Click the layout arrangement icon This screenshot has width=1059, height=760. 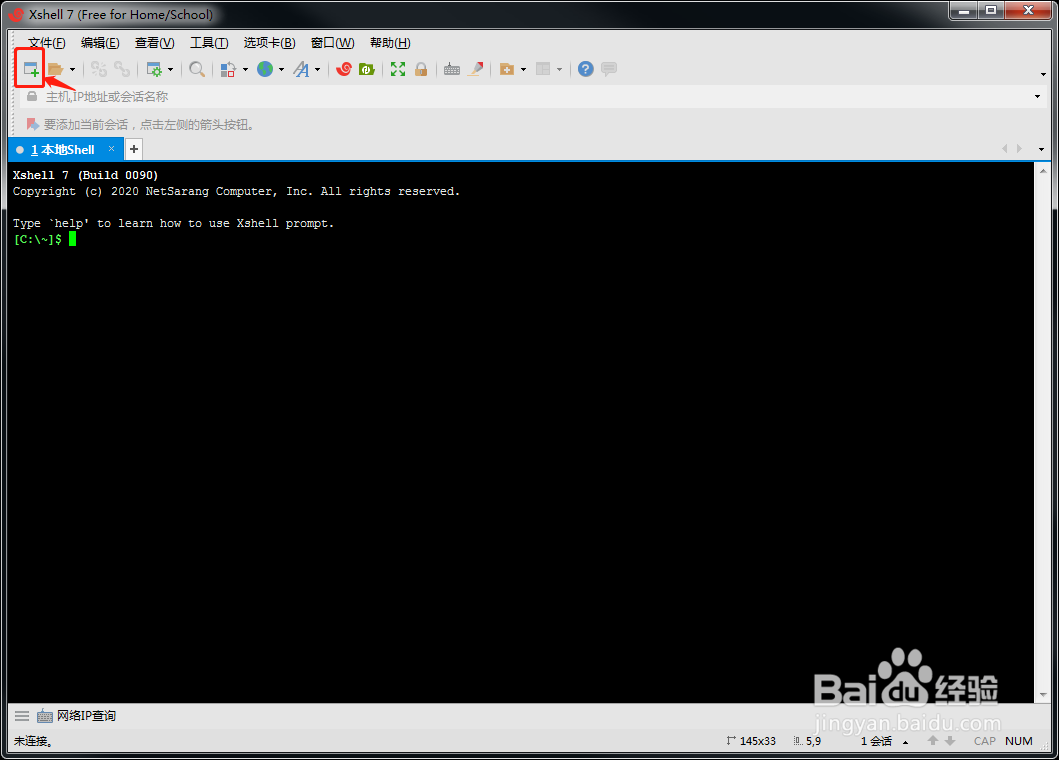(x=543, y=69)
